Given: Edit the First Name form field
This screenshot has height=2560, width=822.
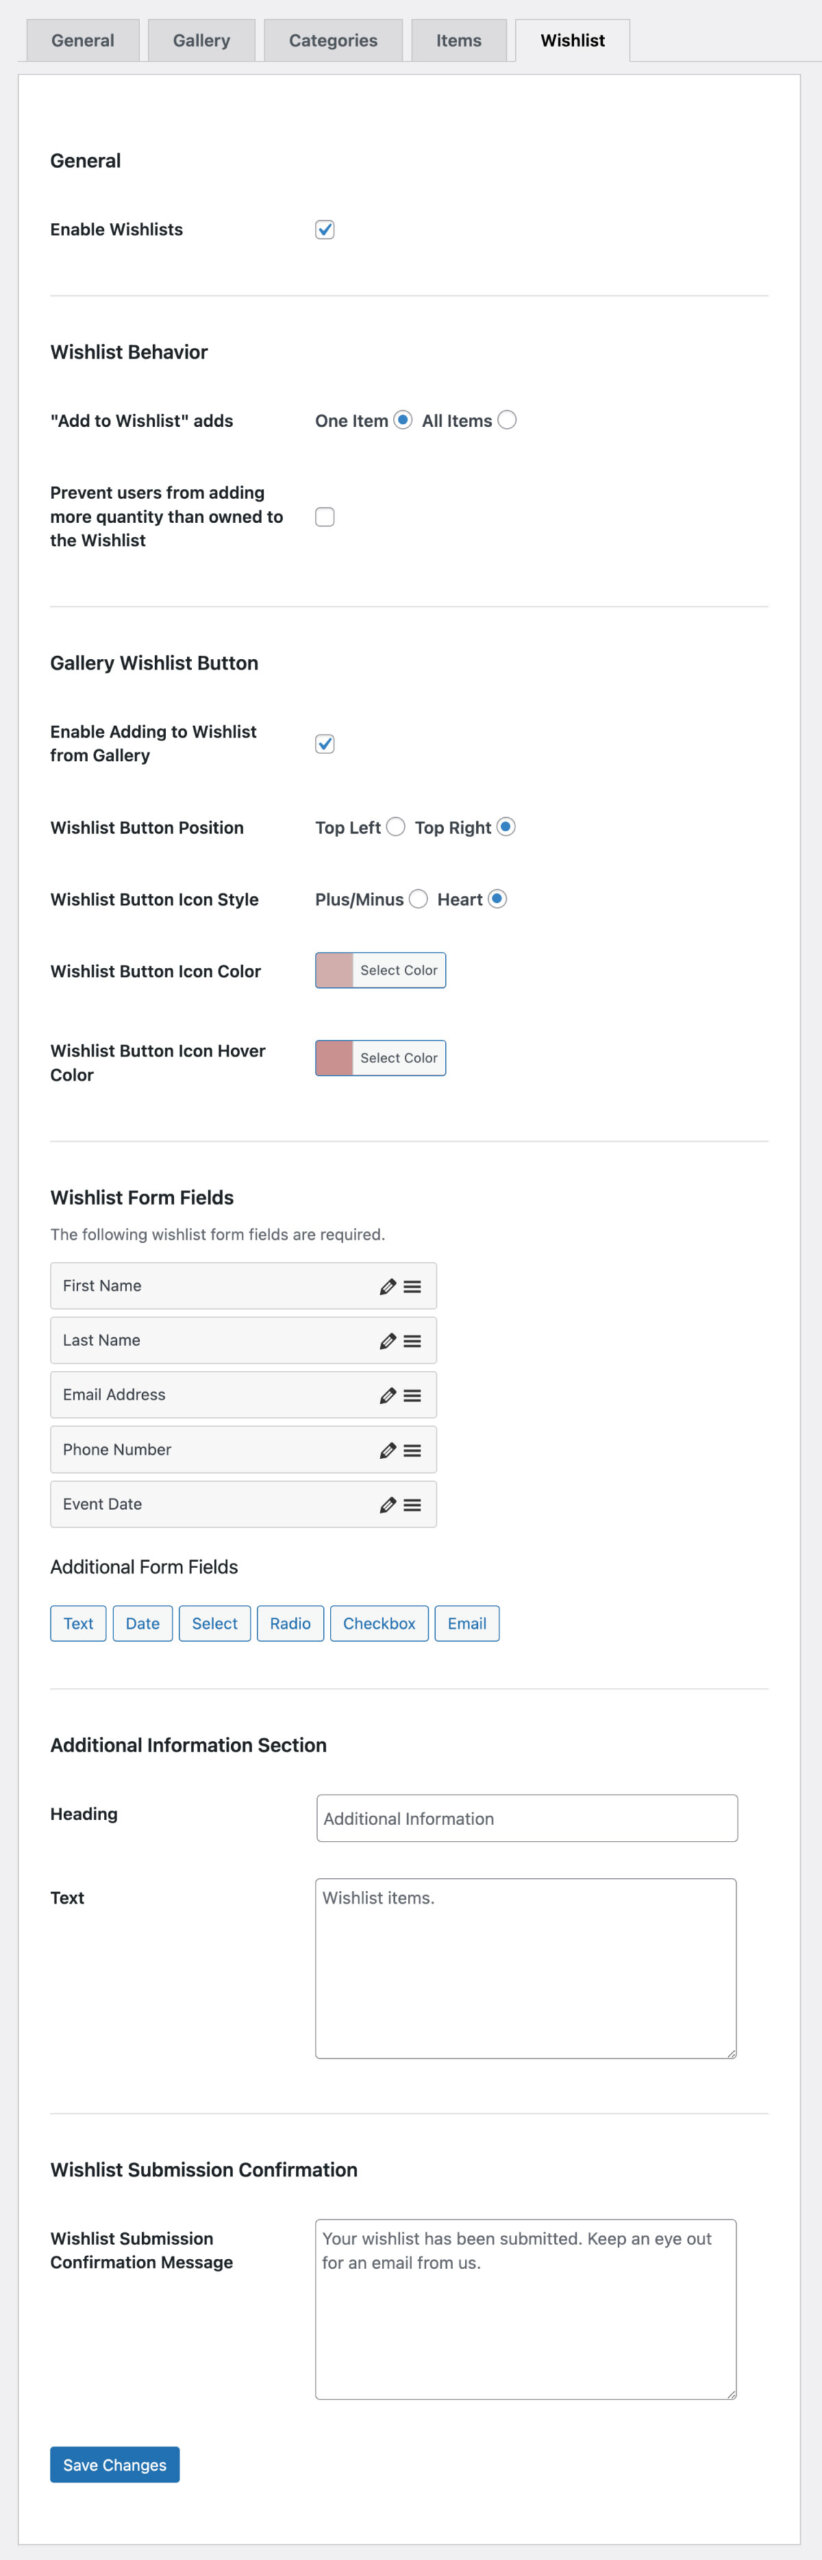Looking at the screenshot, I should pyautogui.click(x=388, y=1286).
